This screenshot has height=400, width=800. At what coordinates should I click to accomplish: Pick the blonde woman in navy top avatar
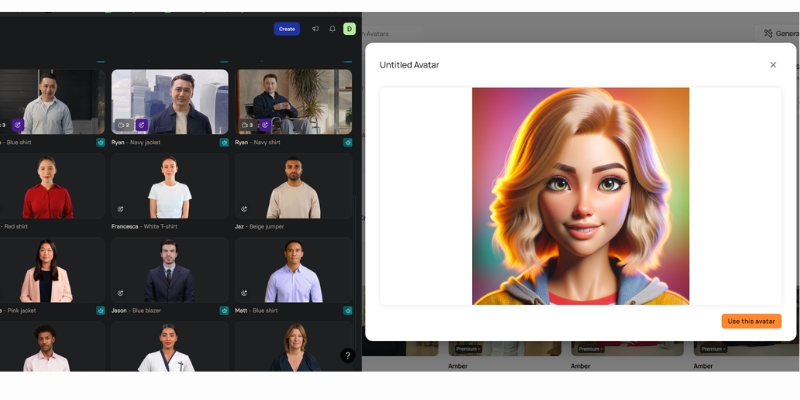pyautogui.click(x=294, y=346)
